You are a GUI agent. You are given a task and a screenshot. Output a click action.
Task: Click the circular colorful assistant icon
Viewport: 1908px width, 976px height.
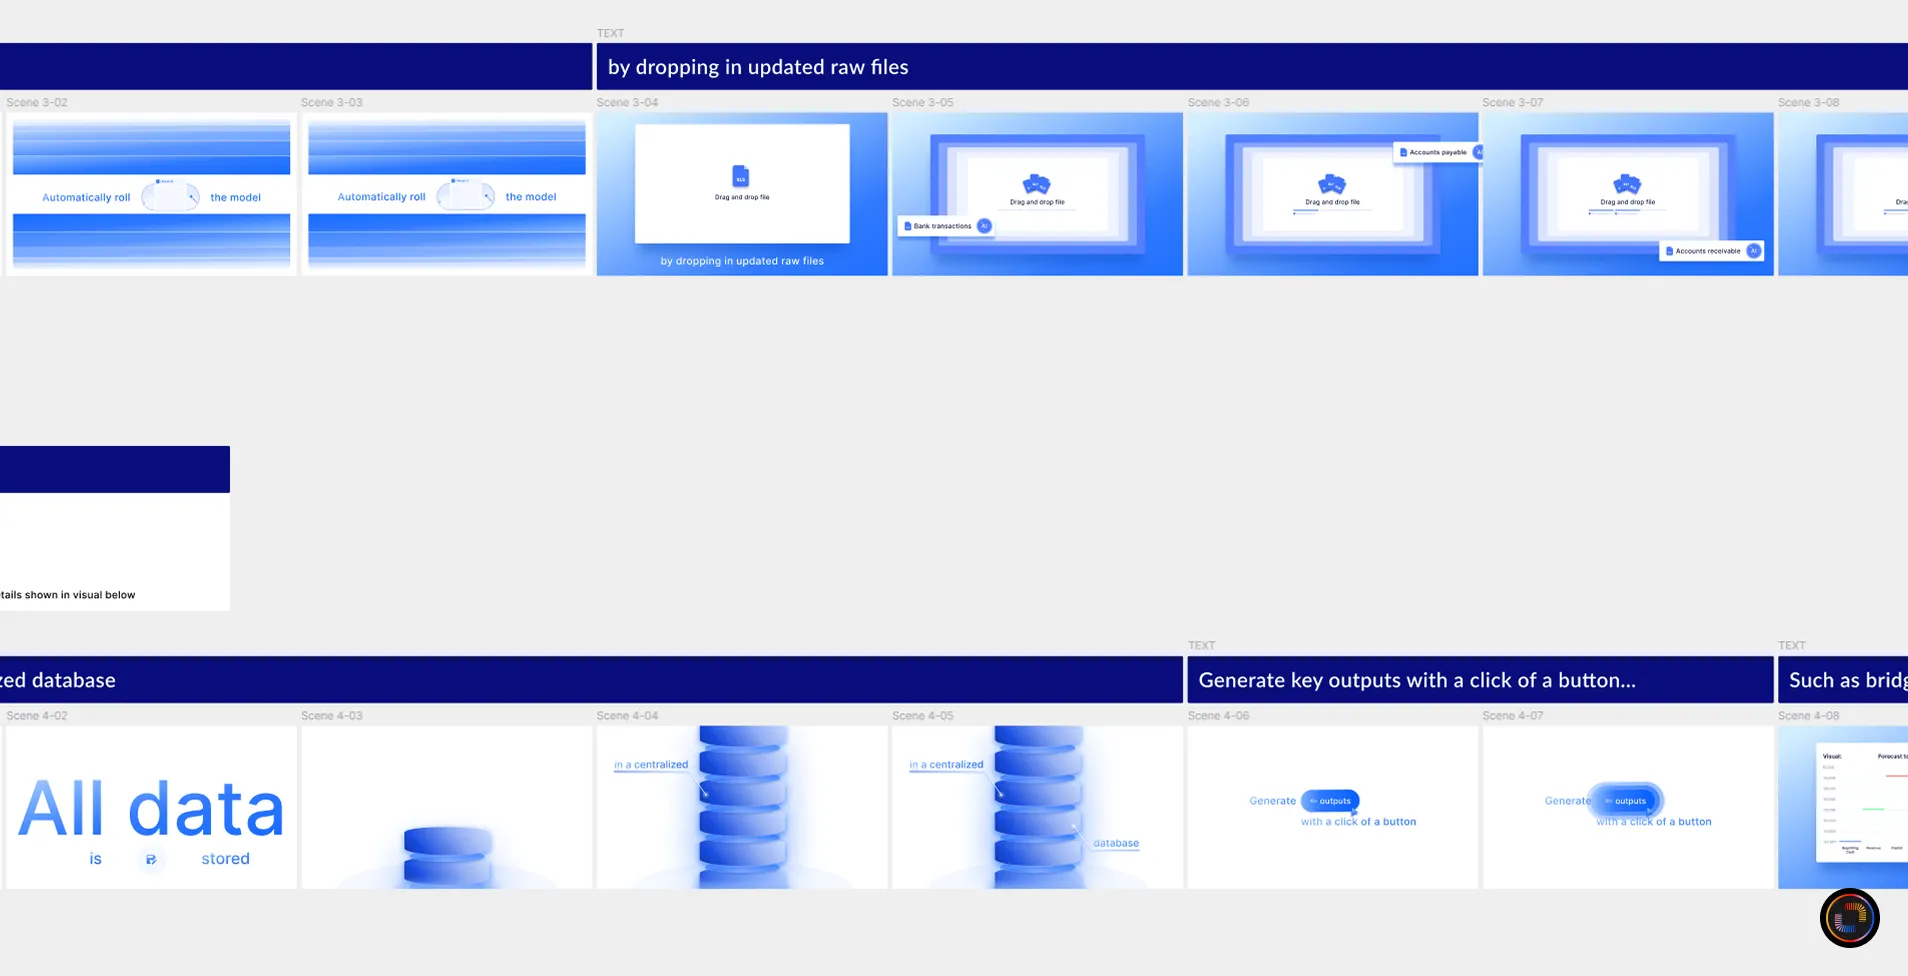click(1849, 917)
